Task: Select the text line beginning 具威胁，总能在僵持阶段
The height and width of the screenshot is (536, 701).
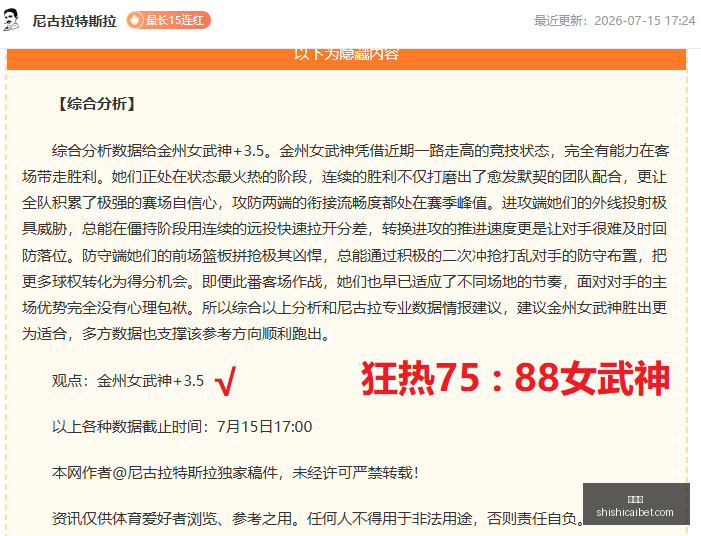Action: point(345,229)
